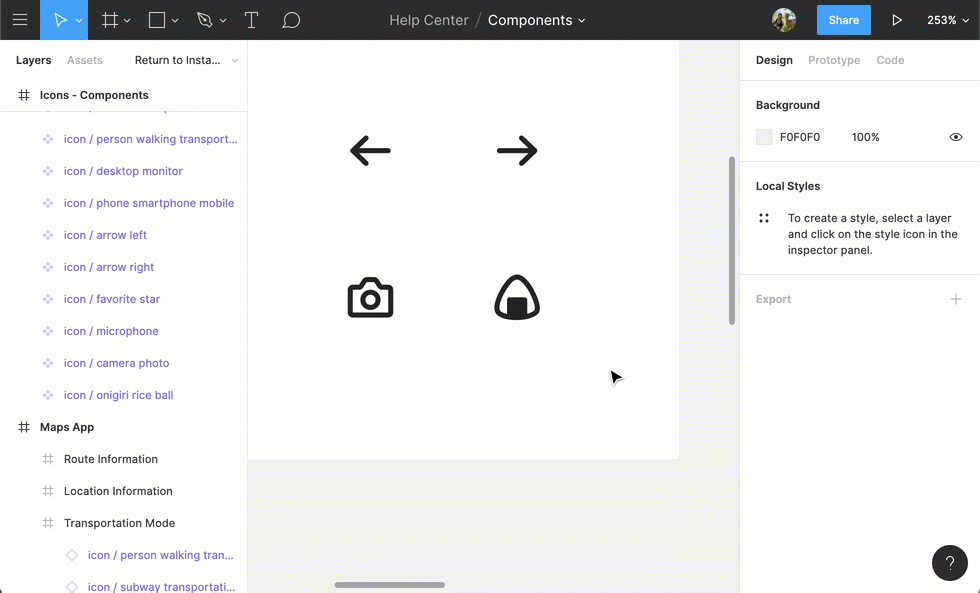Click frame icon beside Maps App
This screenshot has width=980, height=593.
[24, 427]
